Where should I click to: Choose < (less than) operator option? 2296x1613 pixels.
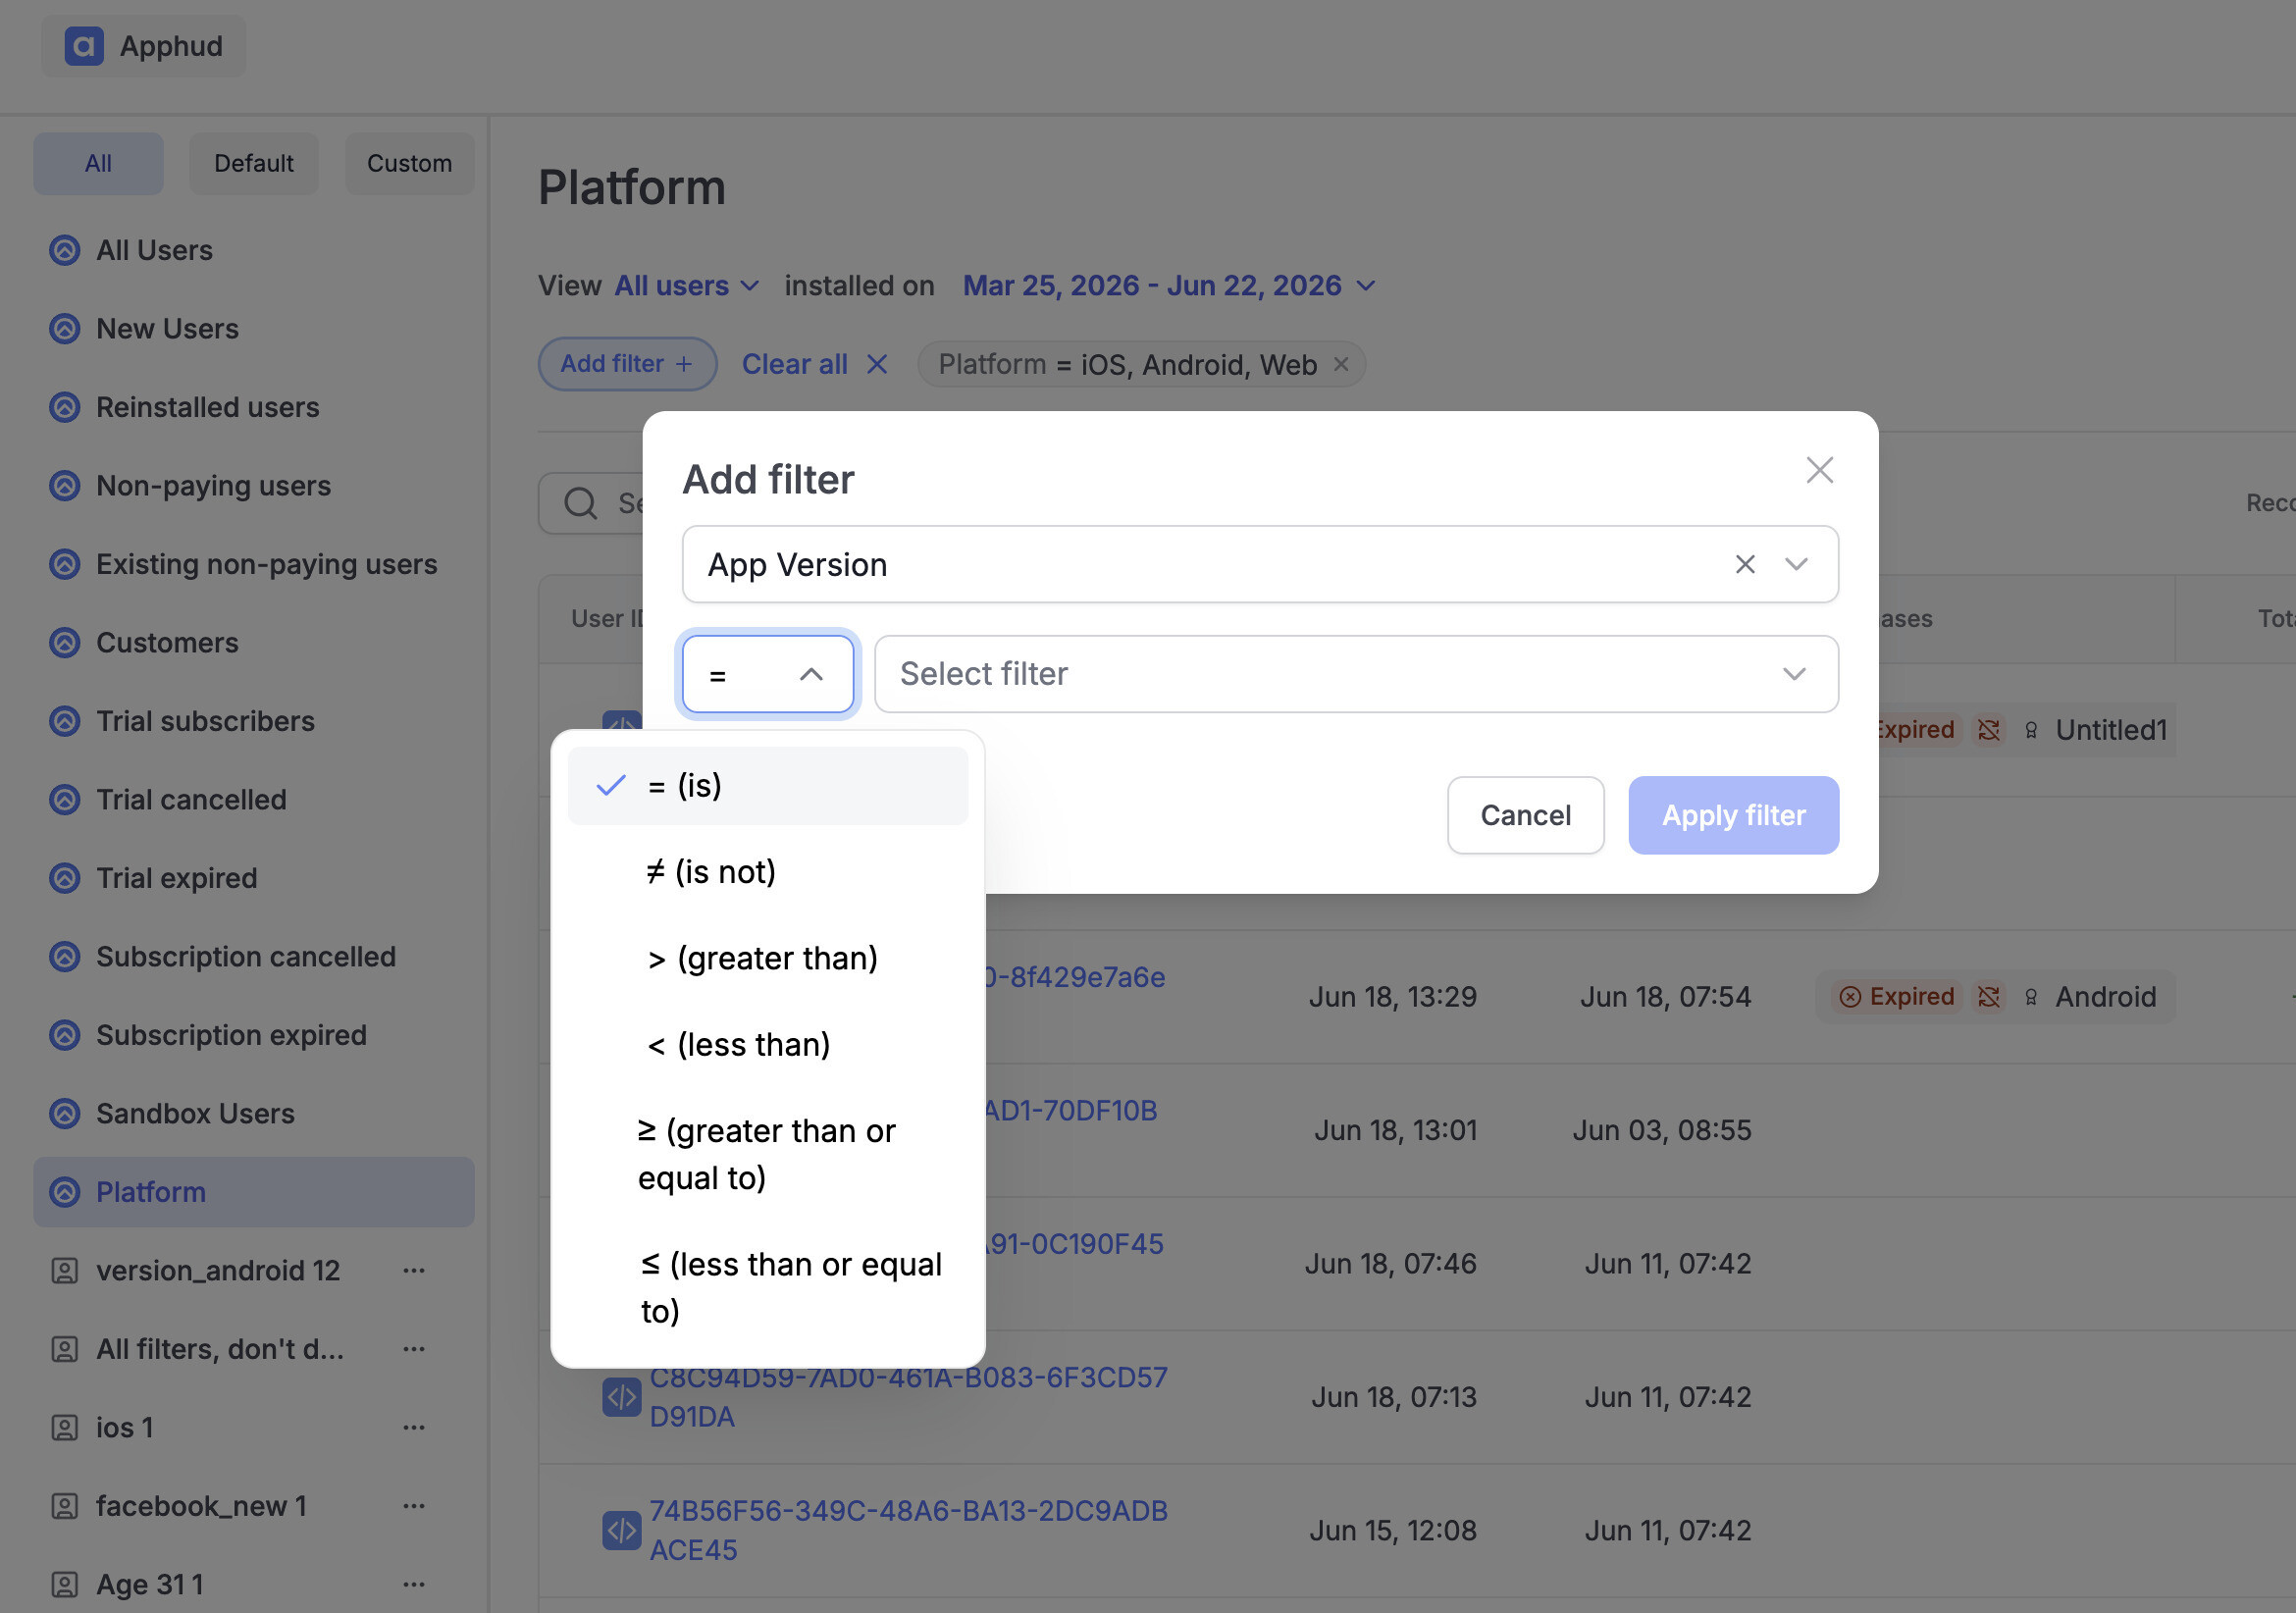[x=767, y=1045]
